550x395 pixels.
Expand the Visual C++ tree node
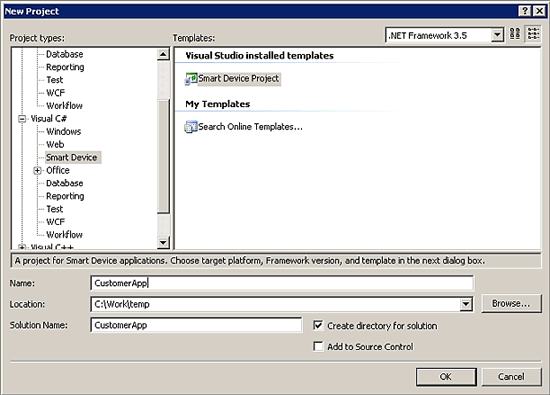click(x=22, y=247)
